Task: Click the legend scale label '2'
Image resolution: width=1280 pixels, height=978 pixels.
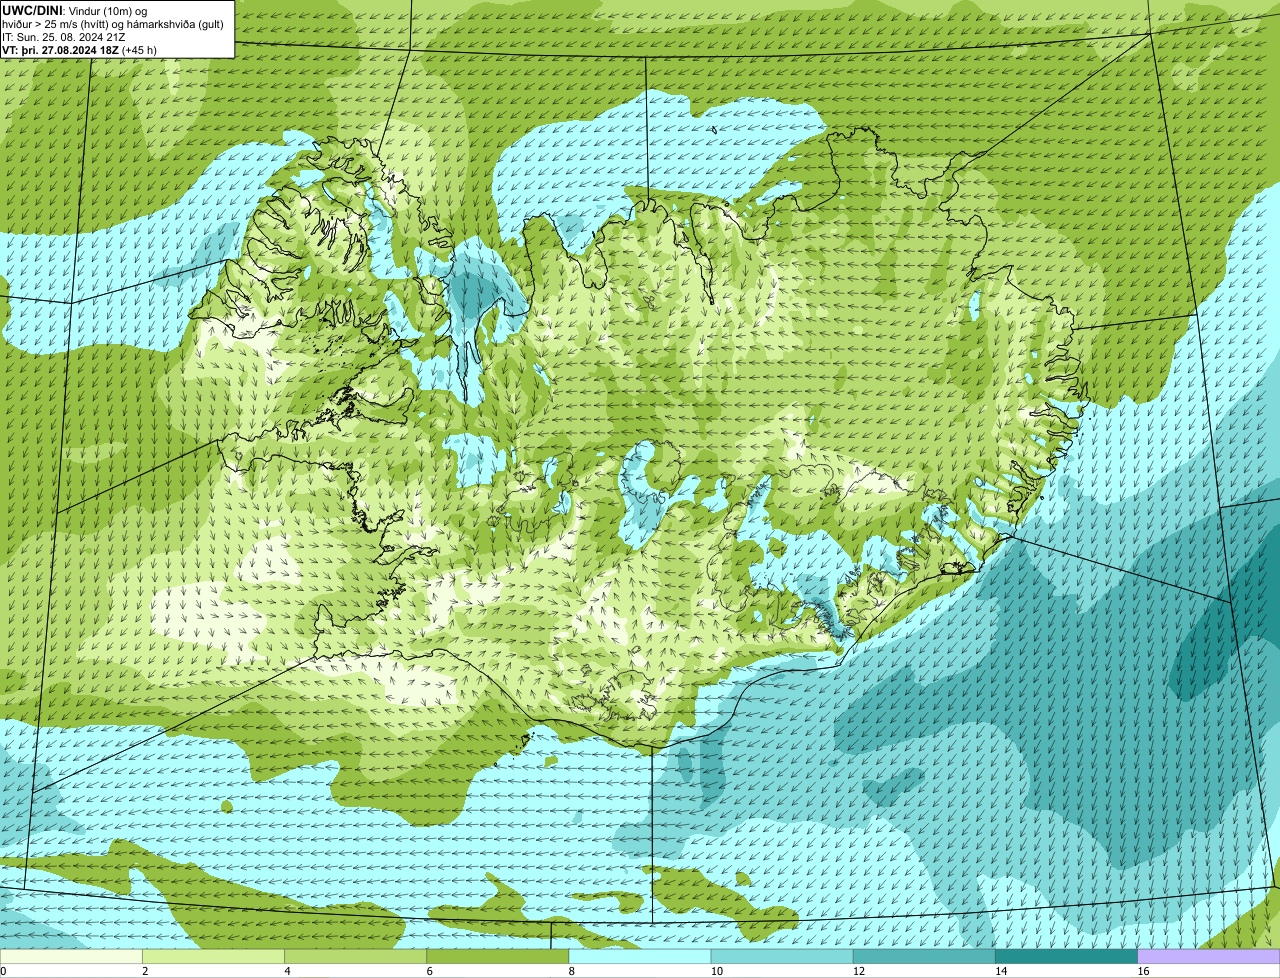Action: (145, 971)
